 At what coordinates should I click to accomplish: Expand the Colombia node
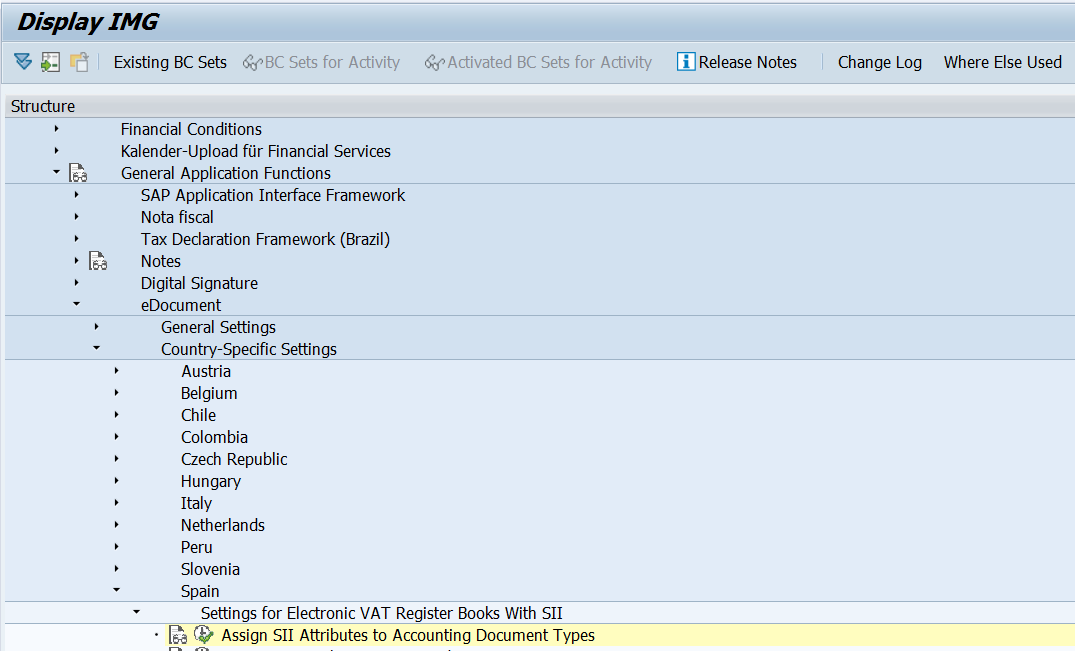coord(117,437)
